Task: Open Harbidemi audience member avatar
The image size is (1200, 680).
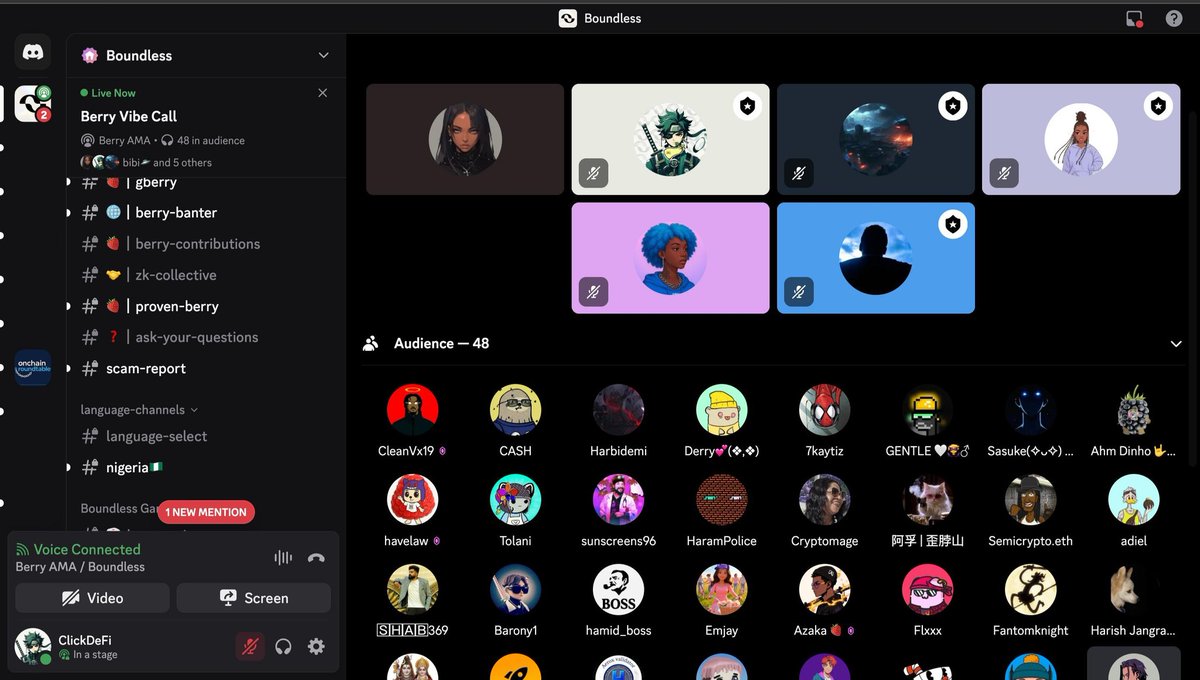Action: point(618,409)
